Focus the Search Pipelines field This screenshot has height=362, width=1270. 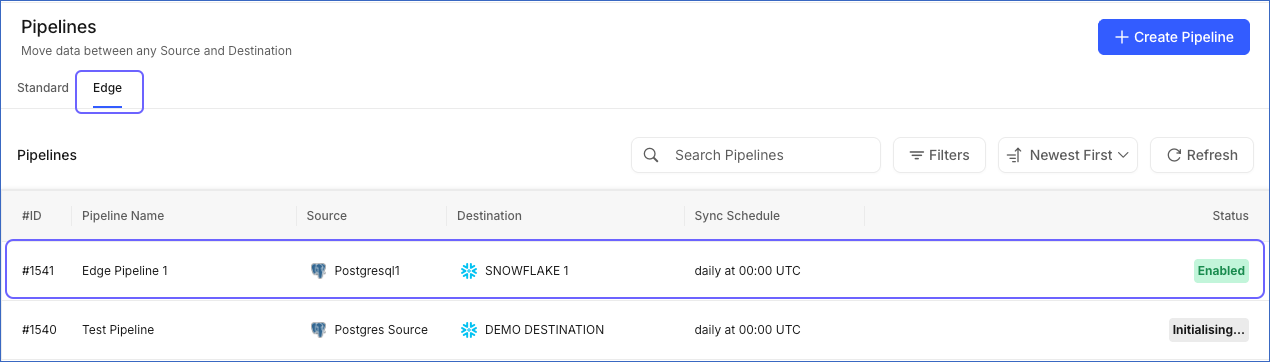756,155
